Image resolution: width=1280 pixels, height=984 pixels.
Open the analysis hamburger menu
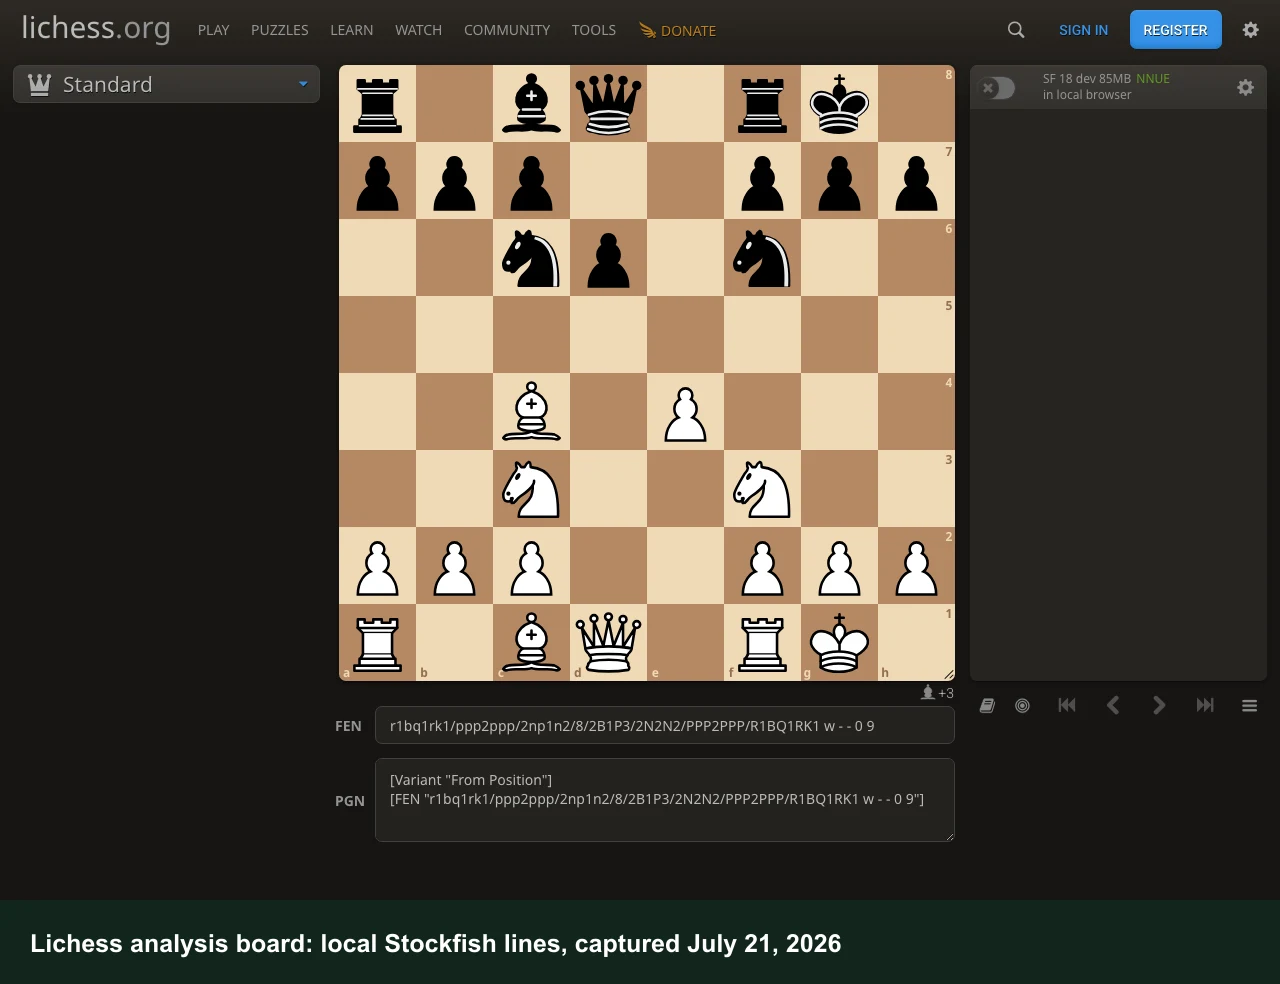coord(1249,705)
